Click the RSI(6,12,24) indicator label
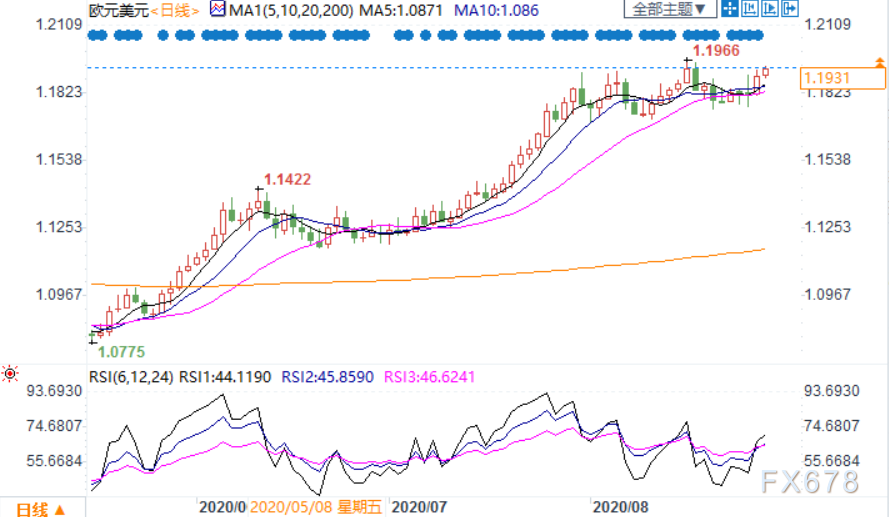The width and height of the screenshot is (889, 517). [131, 377]
